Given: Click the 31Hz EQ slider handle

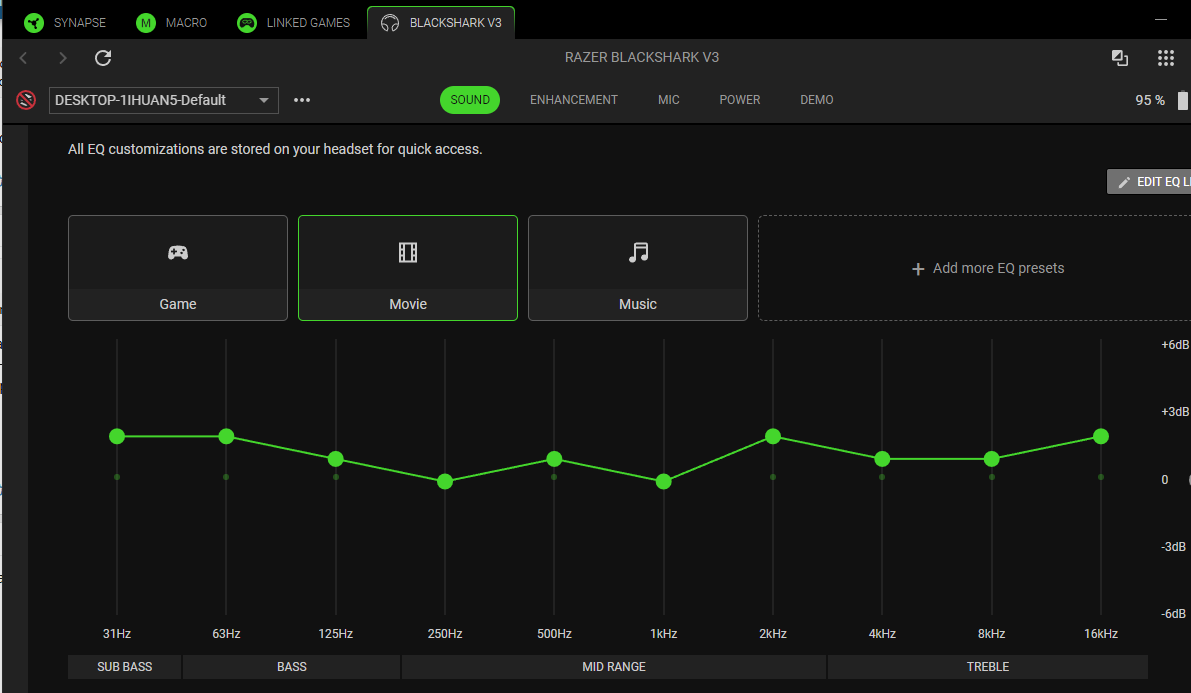Looking at the screenshot, I should coord(117,436).
